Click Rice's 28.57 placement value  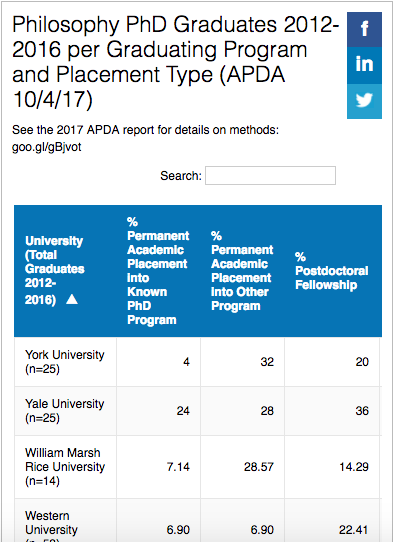coord(259,467)
